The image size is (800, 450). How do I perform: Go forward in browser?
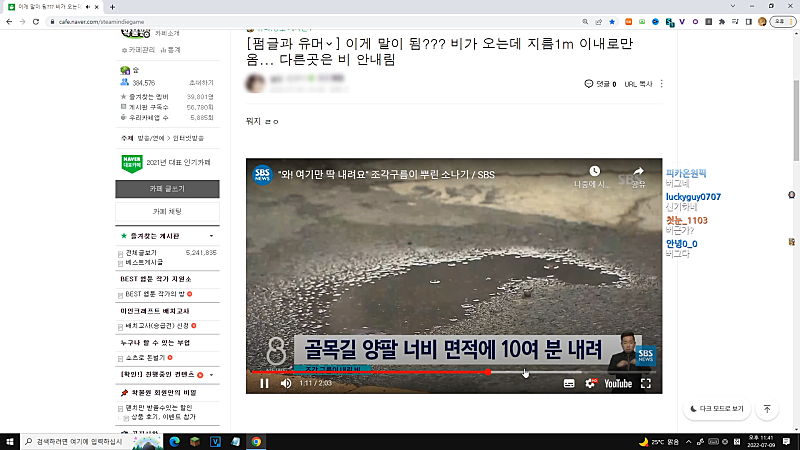[x=22, y=21]
